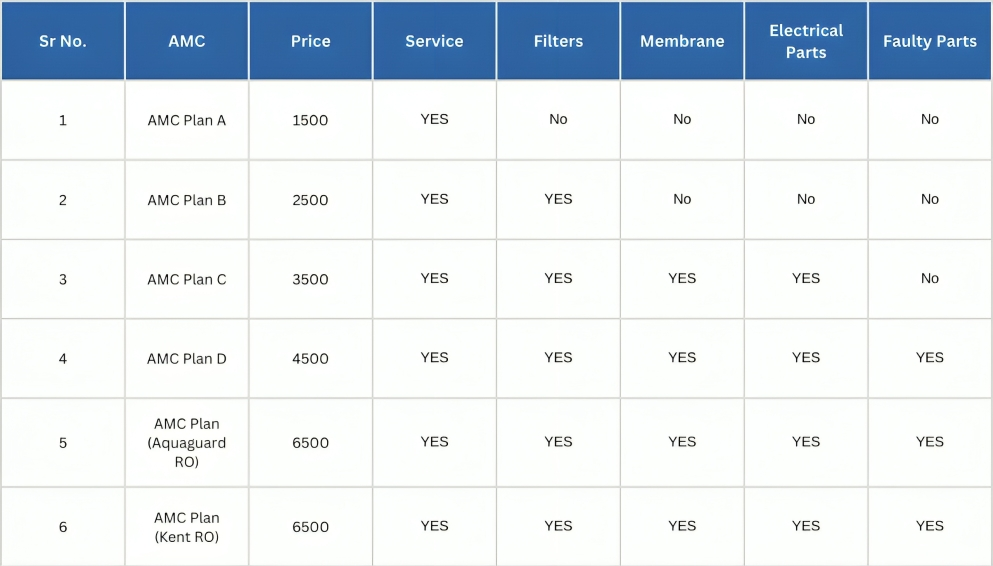Select the Price column header

pyautogui.click(x=310, y=42)
